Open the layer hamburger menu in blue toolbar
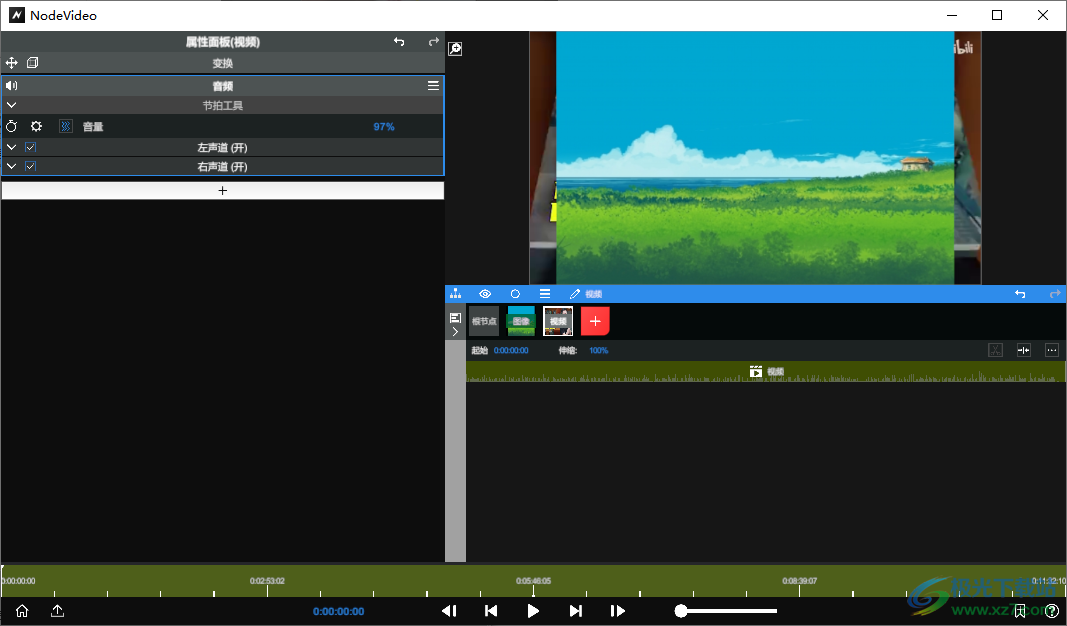Image resolution: width=1067 pixels, height=626 pixels. pyautogui.click(x=545, y=294)
